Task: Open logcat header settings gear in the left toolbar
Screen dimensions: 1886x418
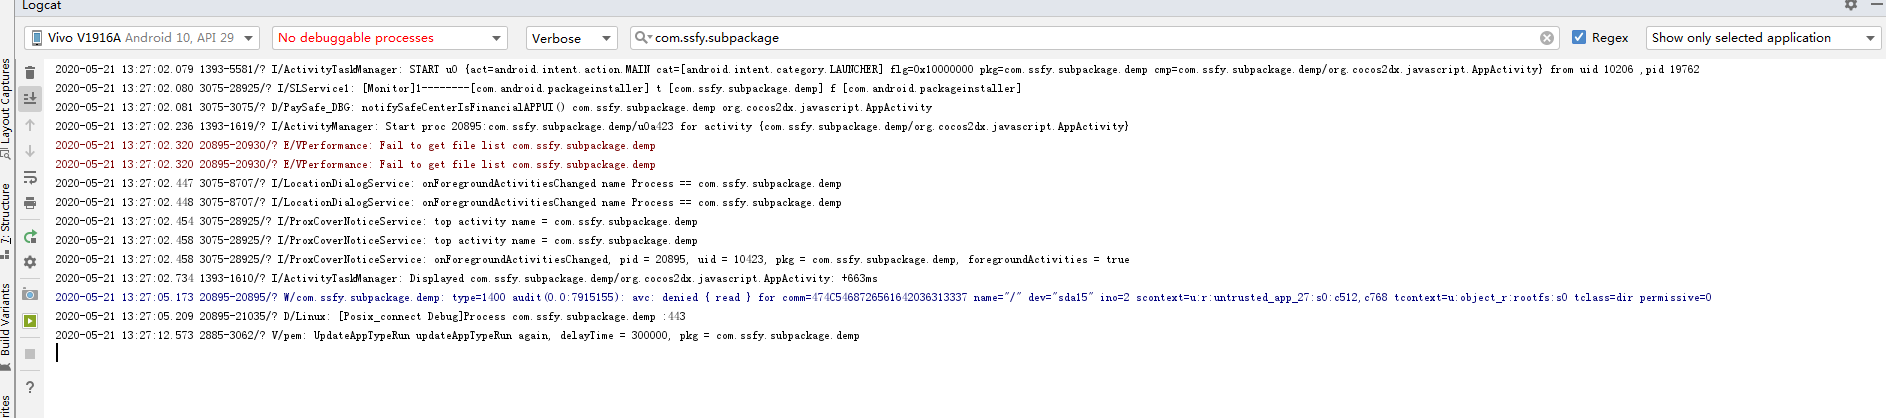Action: point(30,262)
